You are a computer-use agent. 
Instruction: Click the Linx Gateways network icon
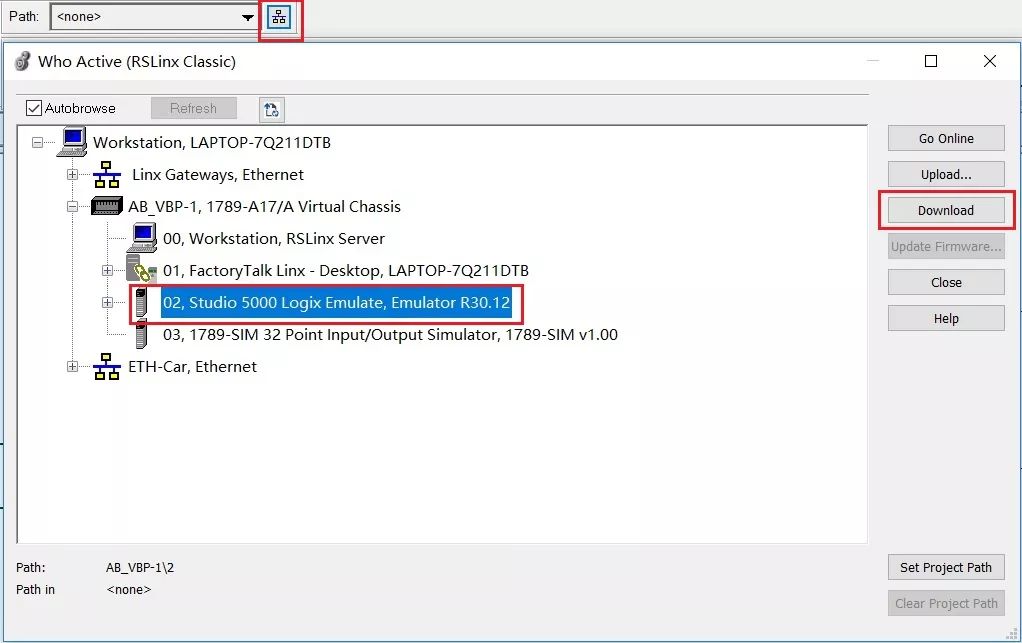click(x=107, y=175)
